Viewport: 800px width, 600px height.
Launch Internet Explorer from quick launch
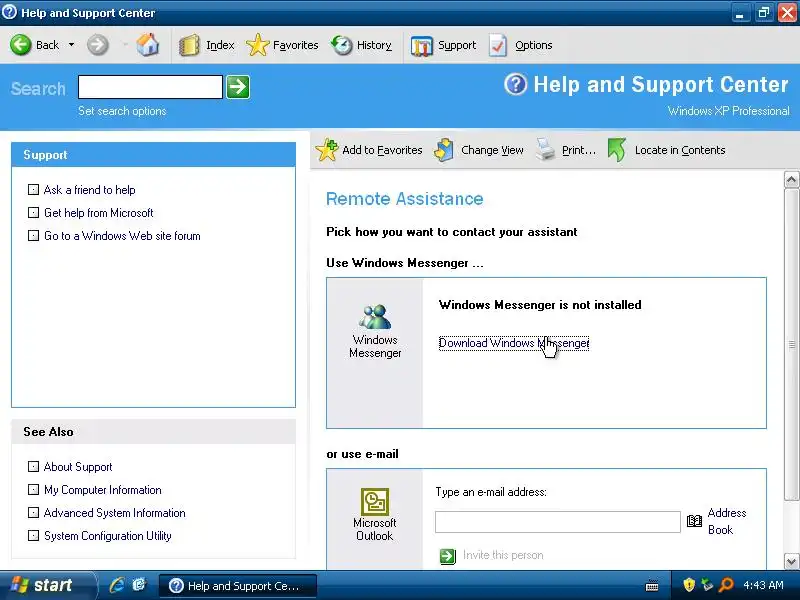pyautogui.click(x=117, y=585)
